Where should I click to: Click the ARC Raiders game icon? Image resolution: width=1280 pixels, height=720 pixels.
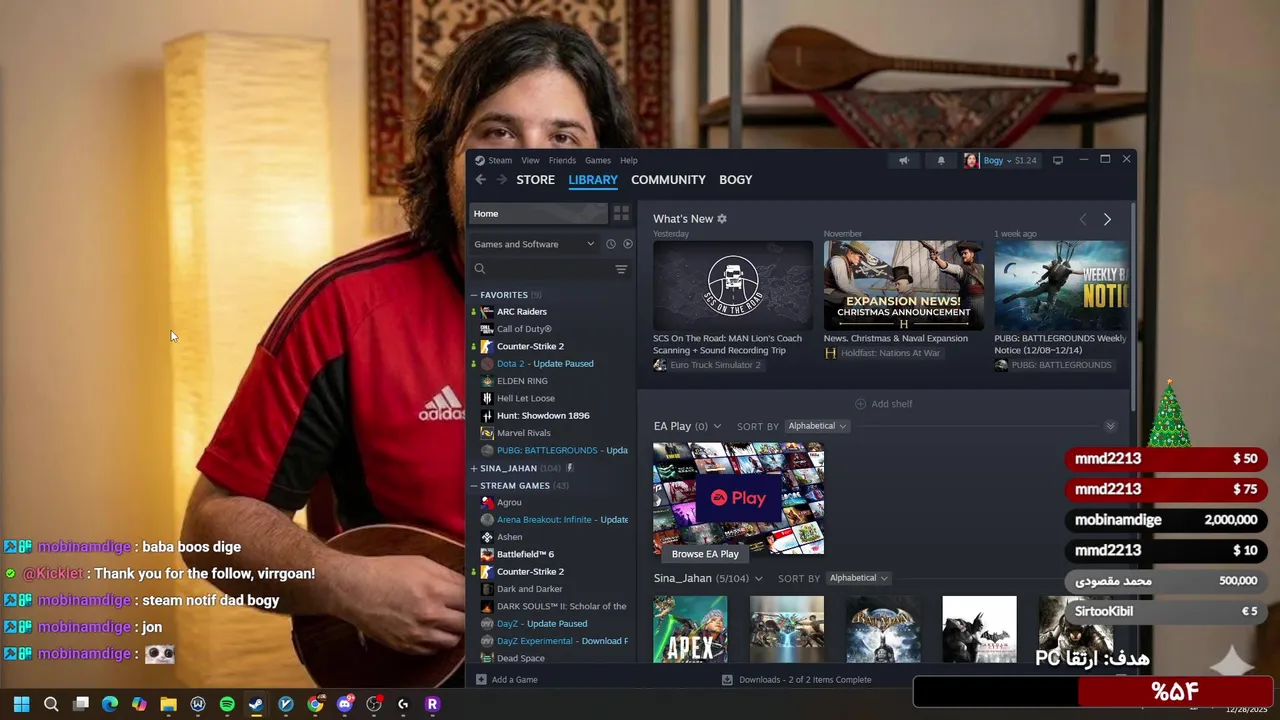click(x=487, y=312)
